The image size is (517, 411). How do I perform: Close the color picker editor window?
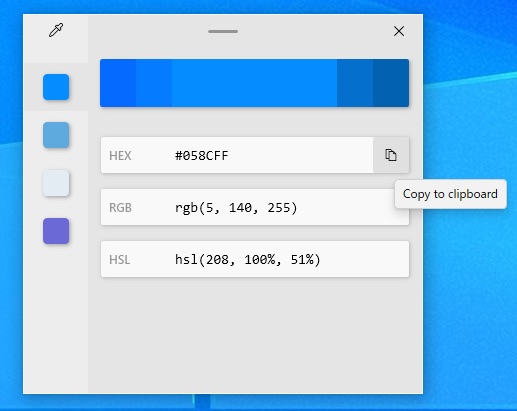coord(399,31)
